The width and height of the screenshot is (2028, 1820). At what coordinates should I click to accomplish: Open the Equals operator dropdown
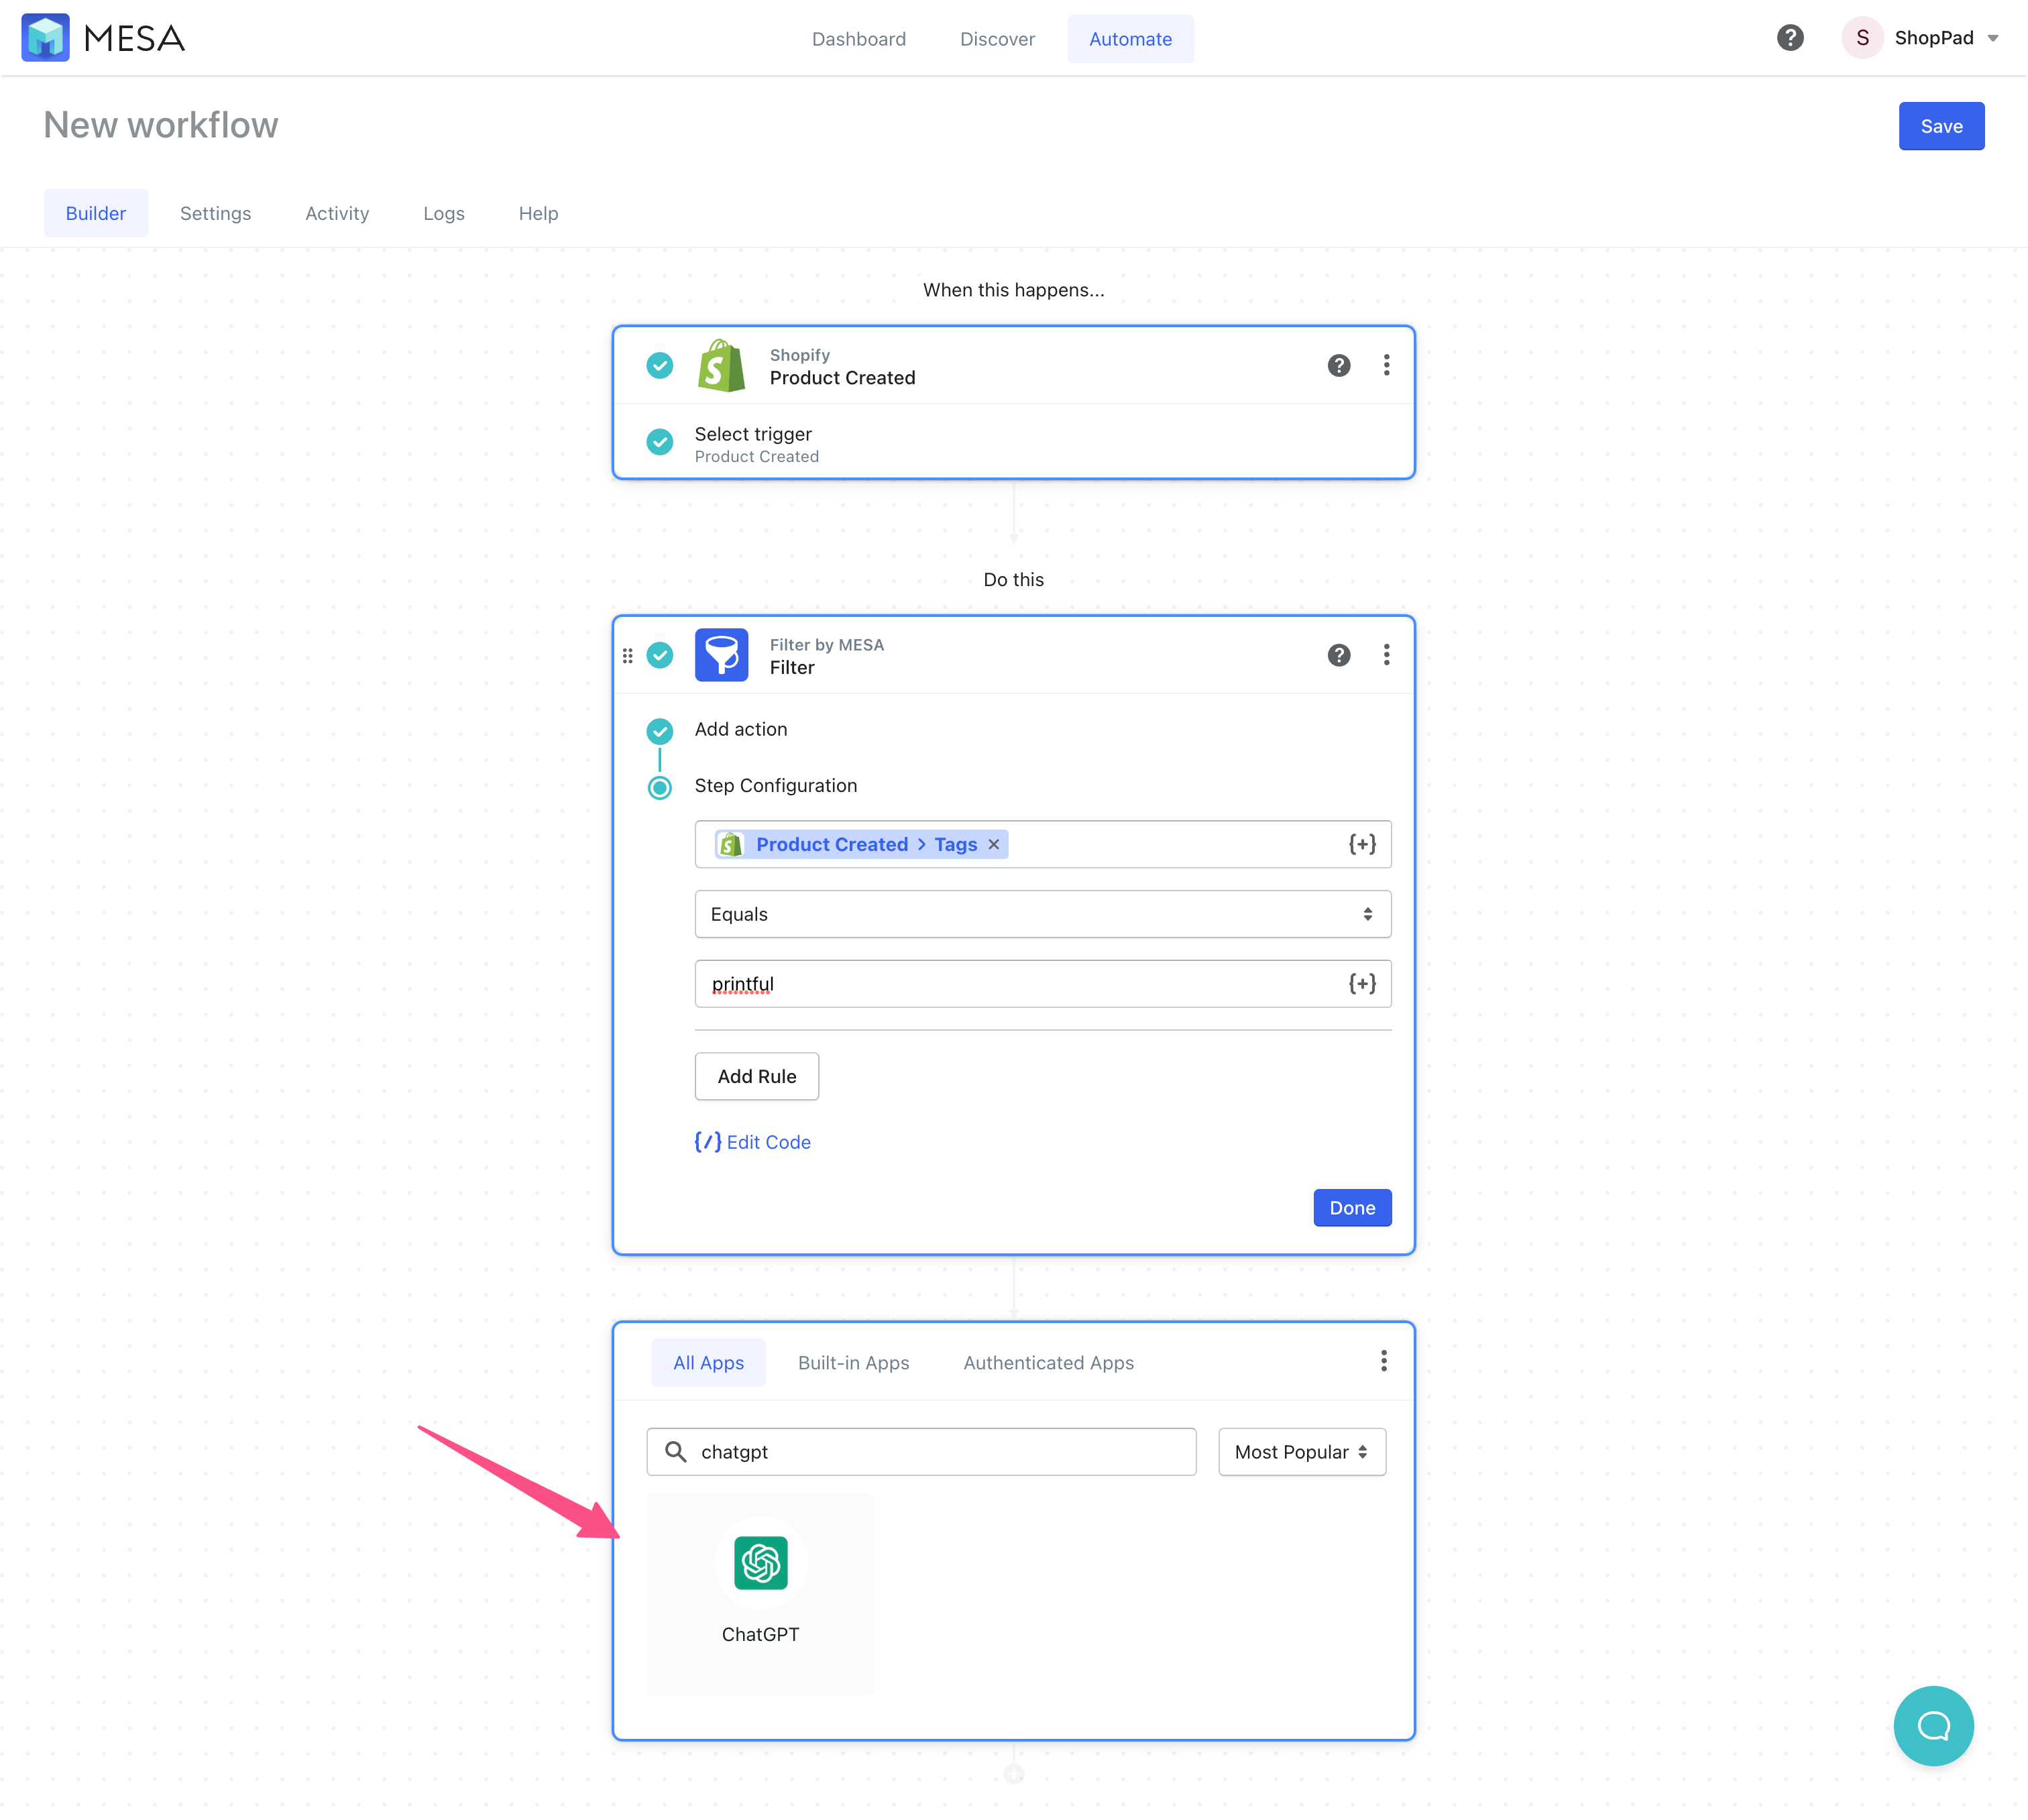(x=1043, y=914)
